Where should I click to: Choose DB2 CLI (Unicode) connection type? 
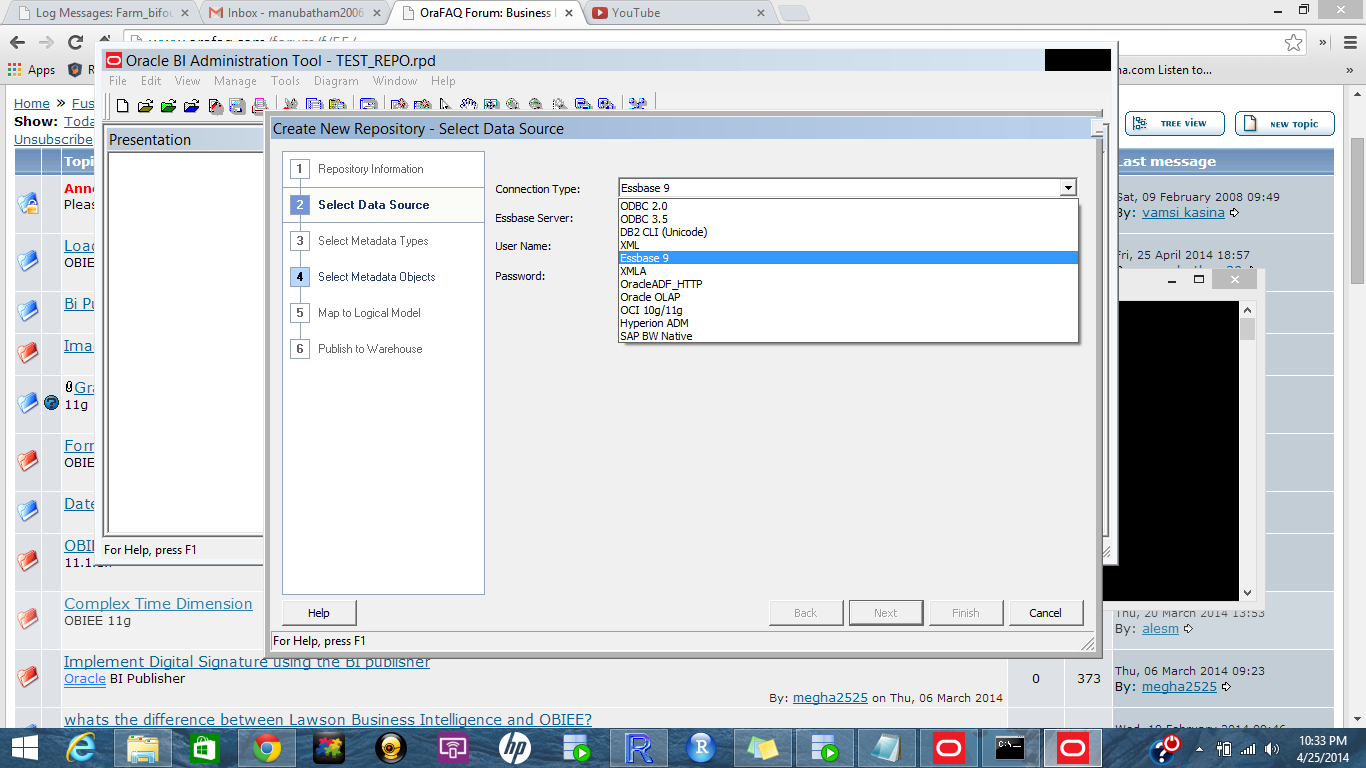(x=848, y=232)
